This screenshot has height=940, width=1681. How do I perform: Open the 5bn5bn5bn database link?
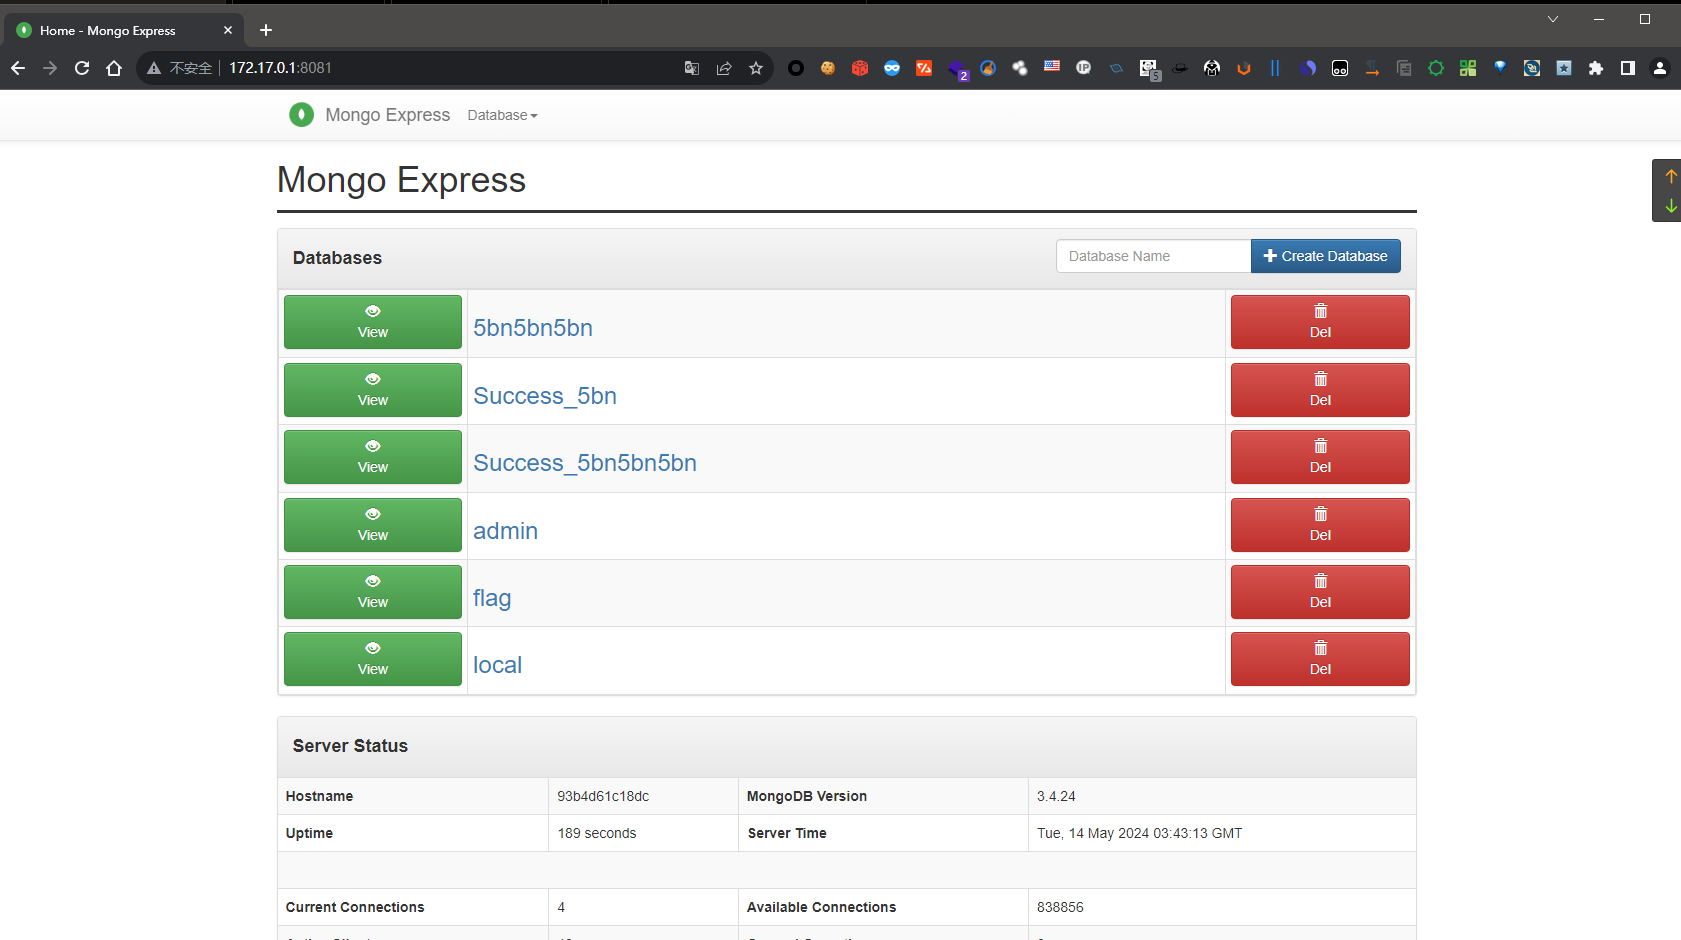(x=533, y=328)
